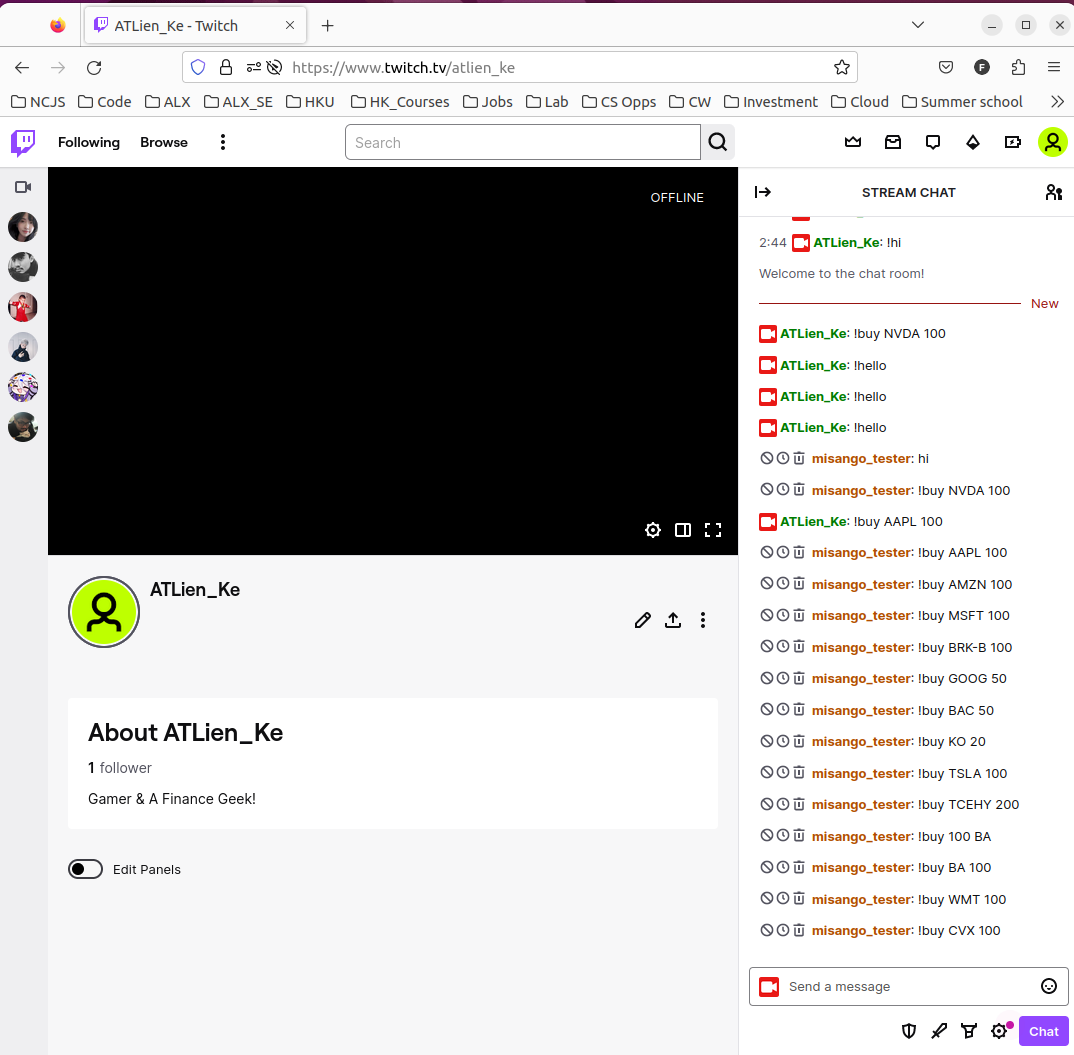The image size is (1074, 1055).
Task: Reload the page
Action: pos(94,67)
